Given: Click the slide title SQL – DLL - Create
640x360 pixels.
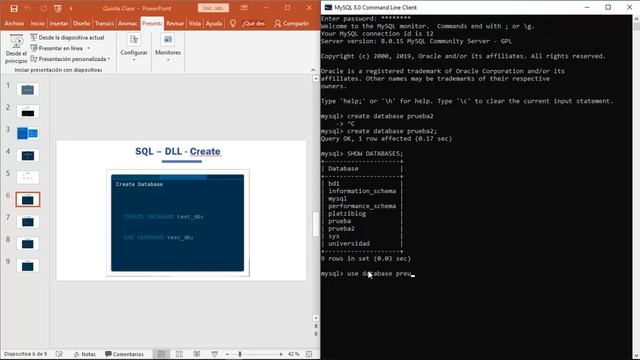Looking at the screenshot, I should pos(178,151).
